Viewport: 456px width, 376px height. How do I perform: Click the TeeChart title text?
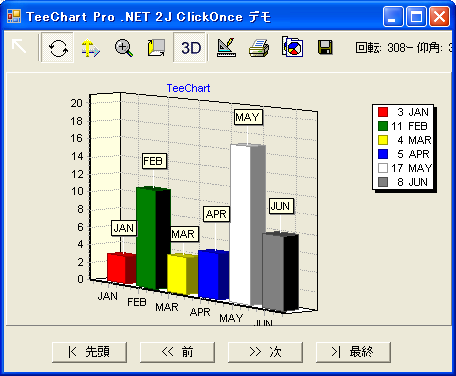tap(188, 88)
